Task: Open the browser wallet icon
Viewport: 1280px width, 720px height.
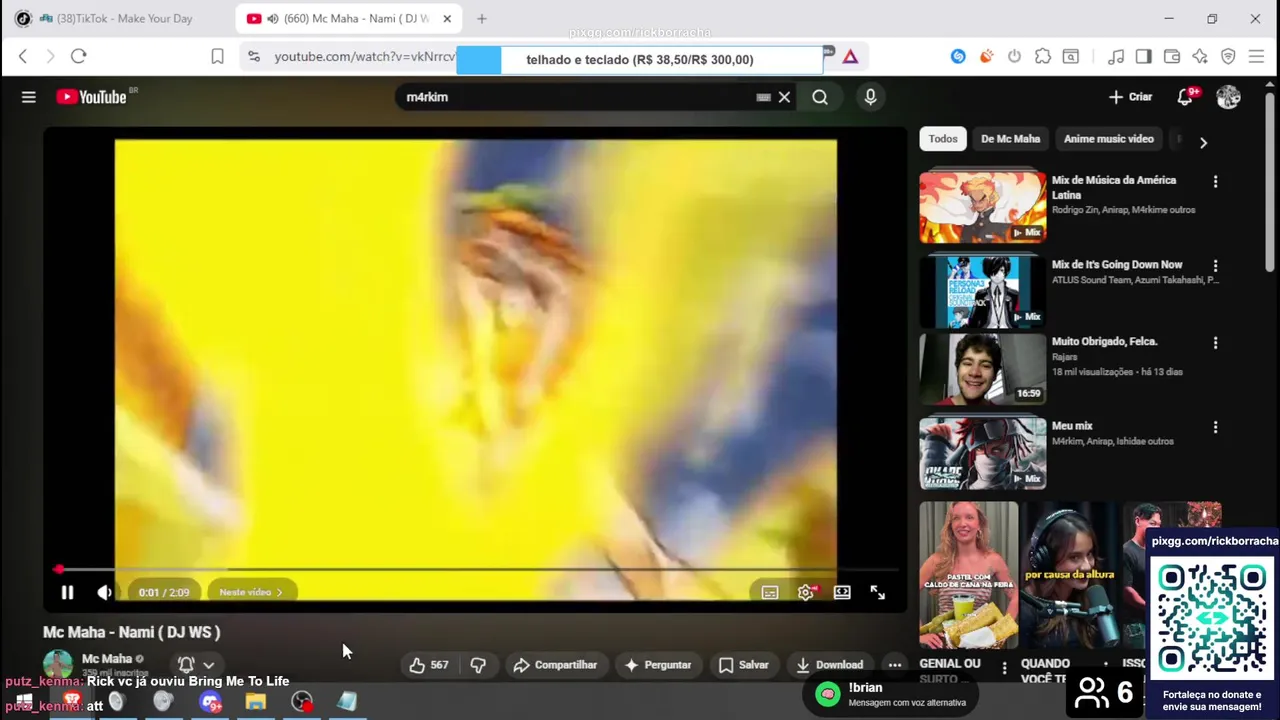Action: pos(1172,57)
